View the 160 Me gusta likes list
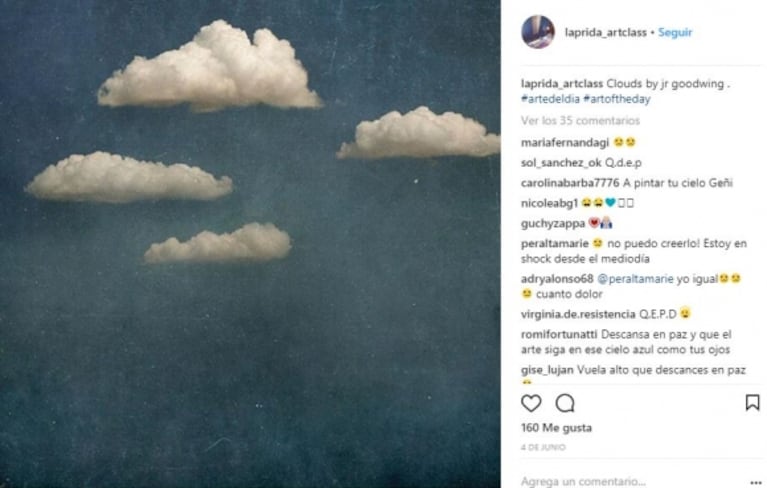 tap(556, 428)
